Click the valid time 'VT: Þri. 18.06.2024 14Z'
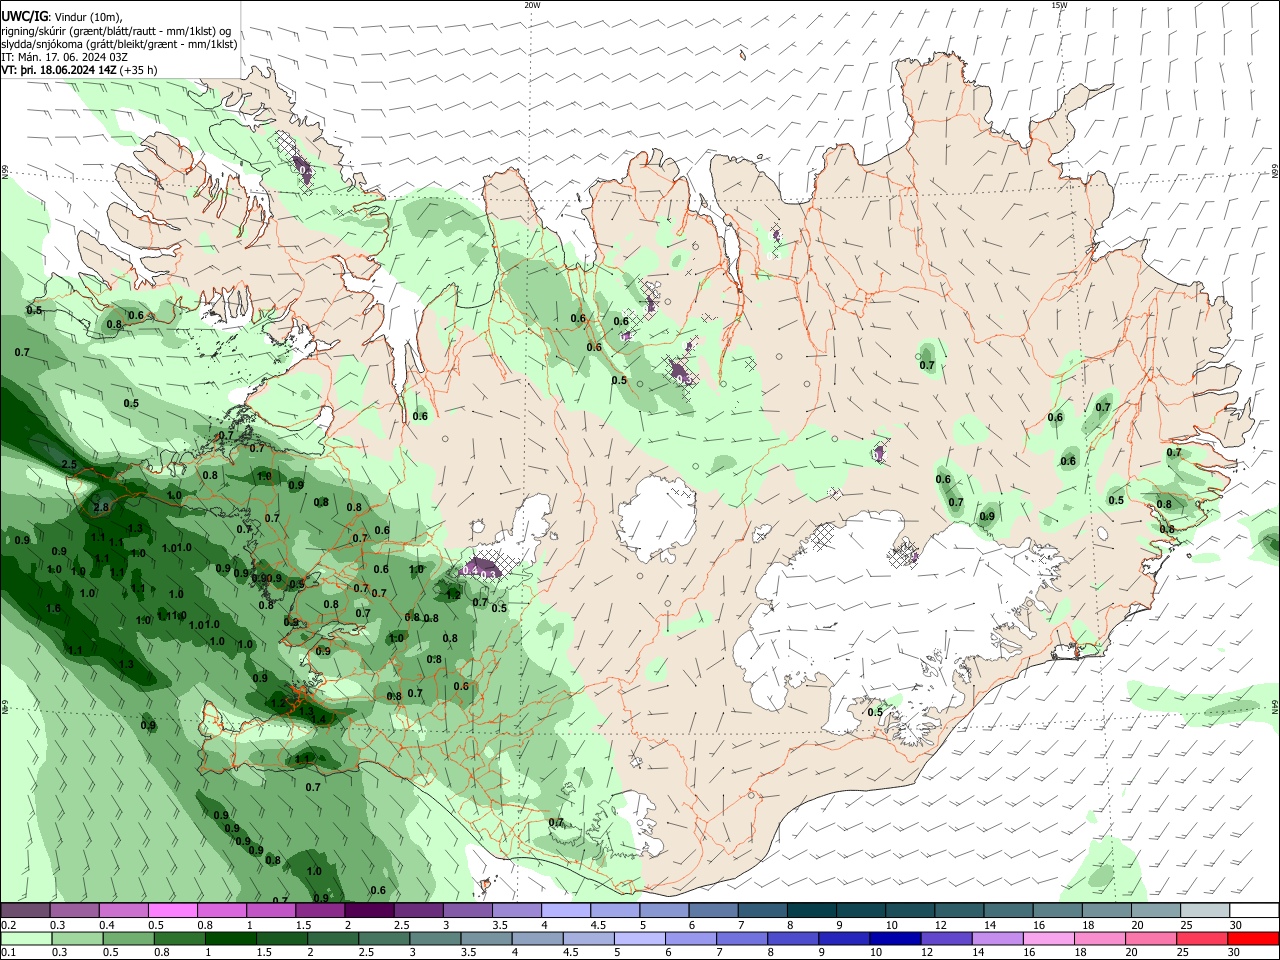The height and width of the screenshot is (960, 1280). [59, 70]
